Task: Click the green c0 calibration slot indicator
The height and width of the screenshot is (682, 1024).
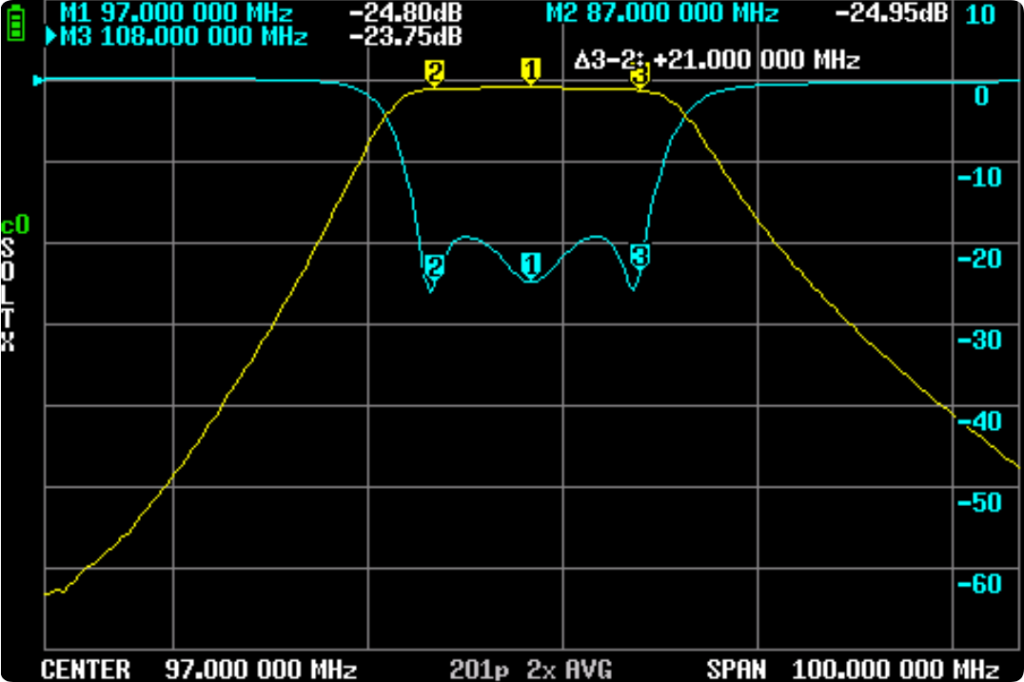Action: pos(15,226)
